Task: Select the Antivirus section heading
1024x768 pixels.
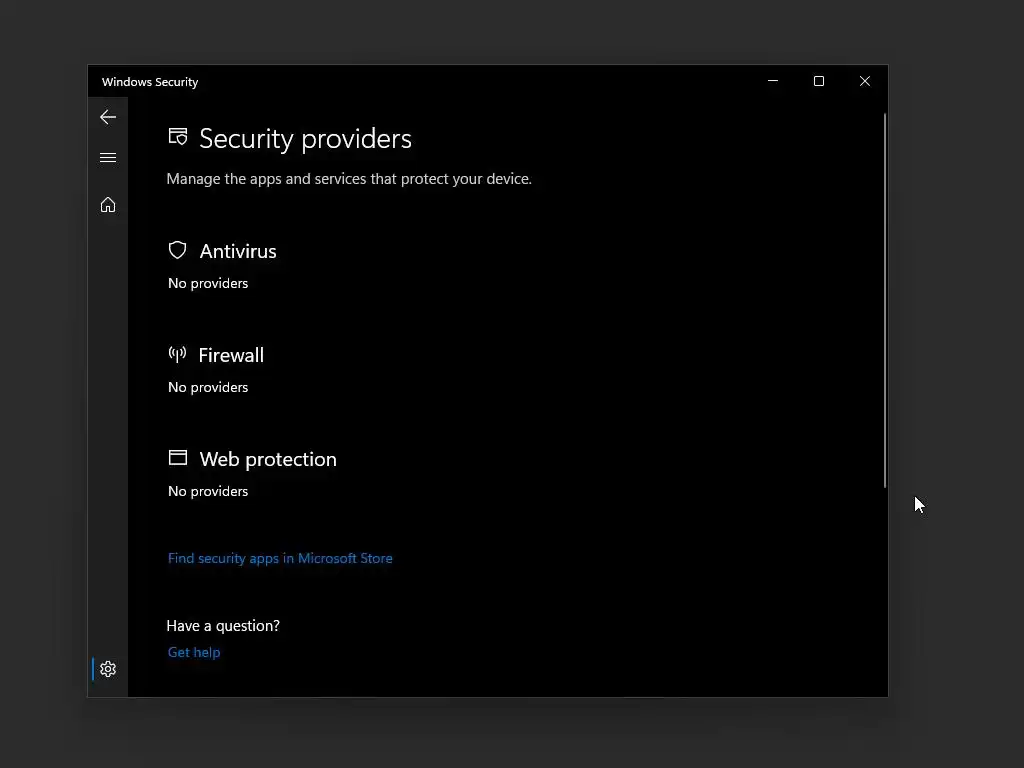Action: click(238, 251)
